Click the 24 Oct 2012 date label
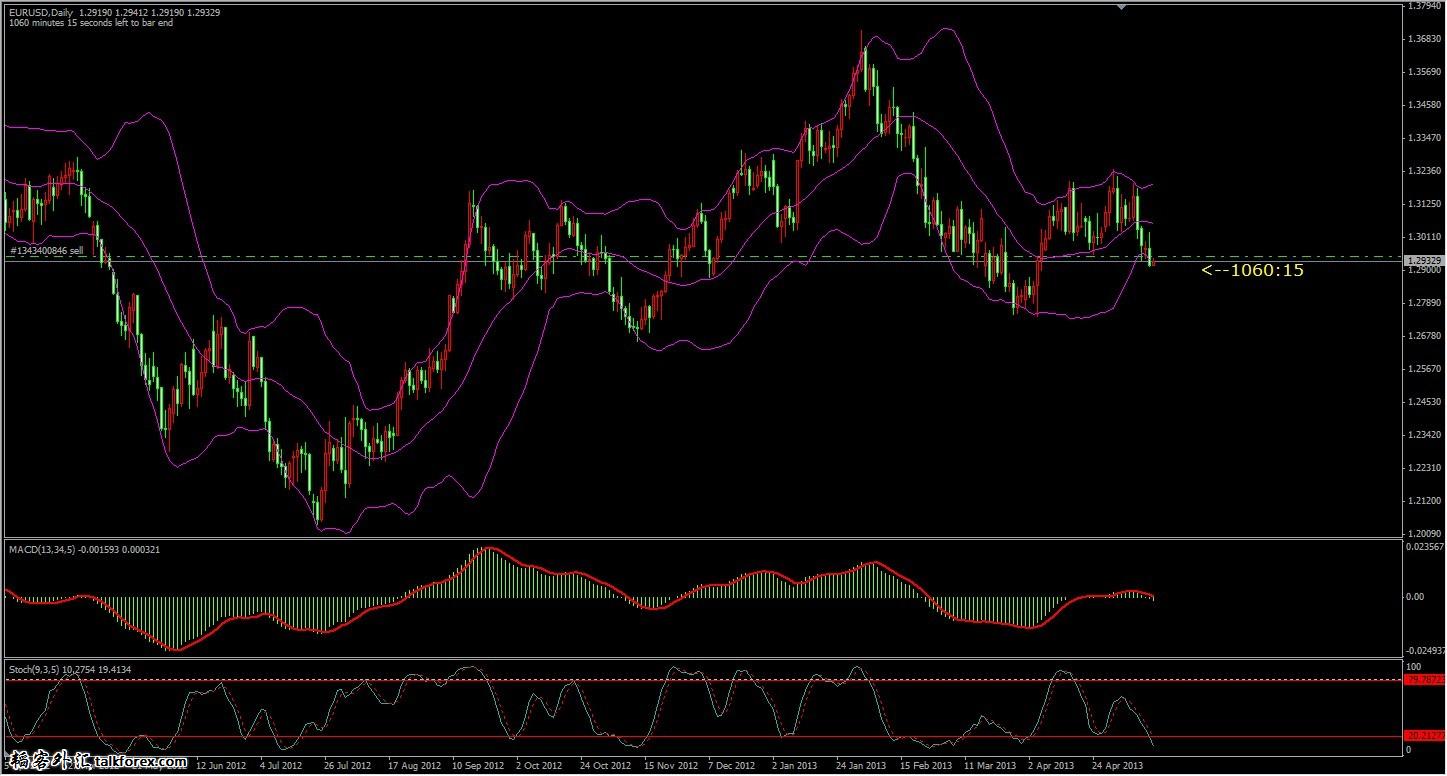The height and width of the screenshot is (776, 1447). coord(603,766)
